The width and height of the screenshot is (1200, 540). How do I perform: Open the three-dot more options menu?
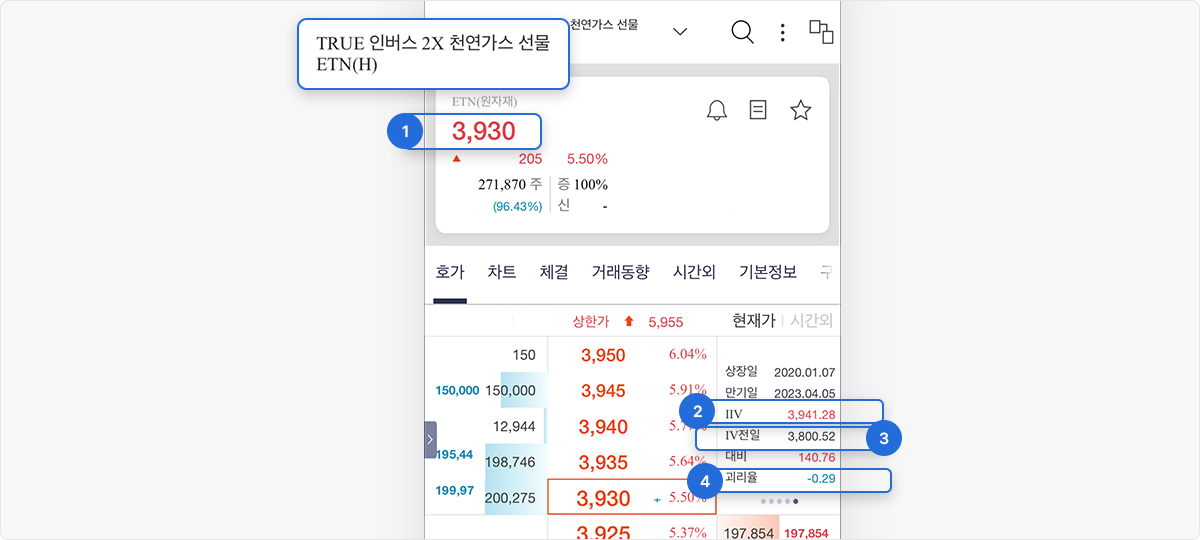point(782,33)
